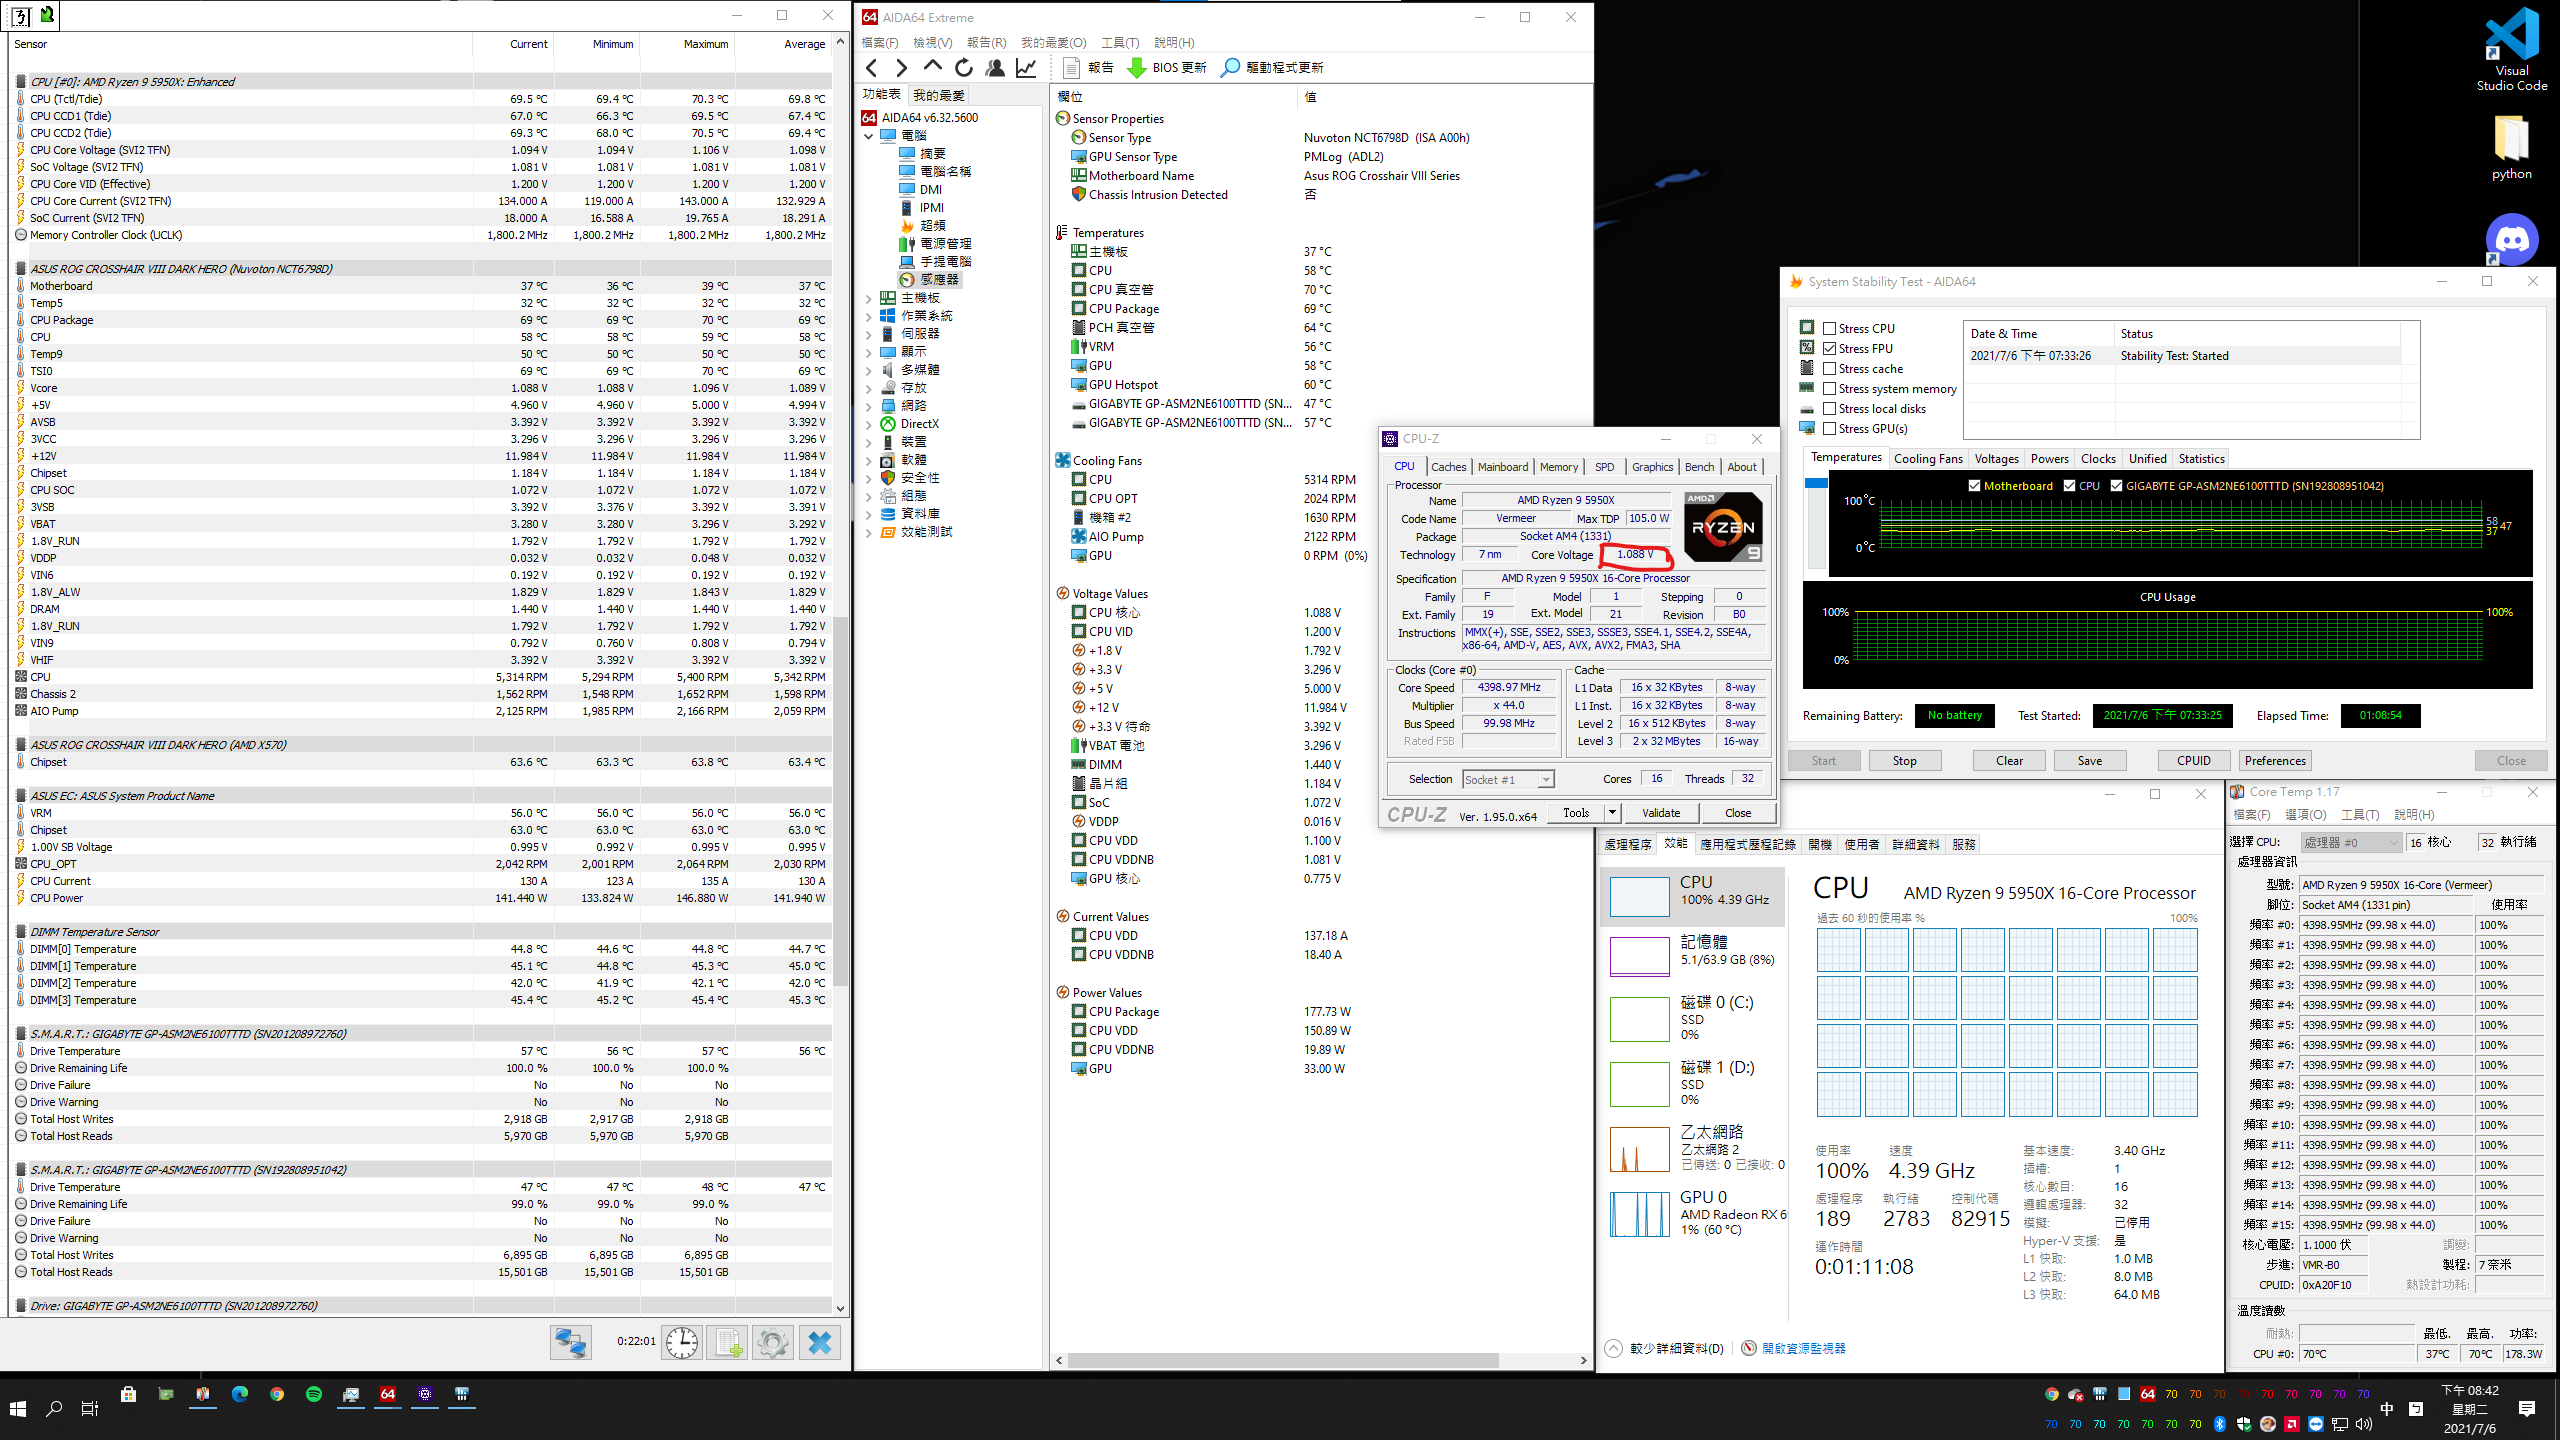
Task: Click taskbar search magnifier icon
Action: point(54,1408)
